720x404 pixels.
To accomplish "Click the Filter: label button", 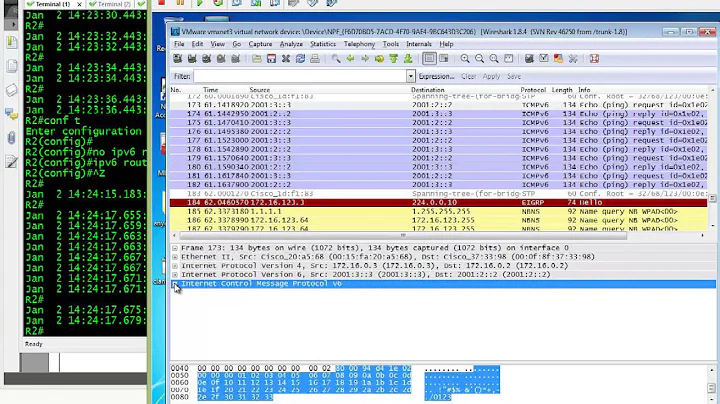I will pyautogui.click(x=182, y=76).
